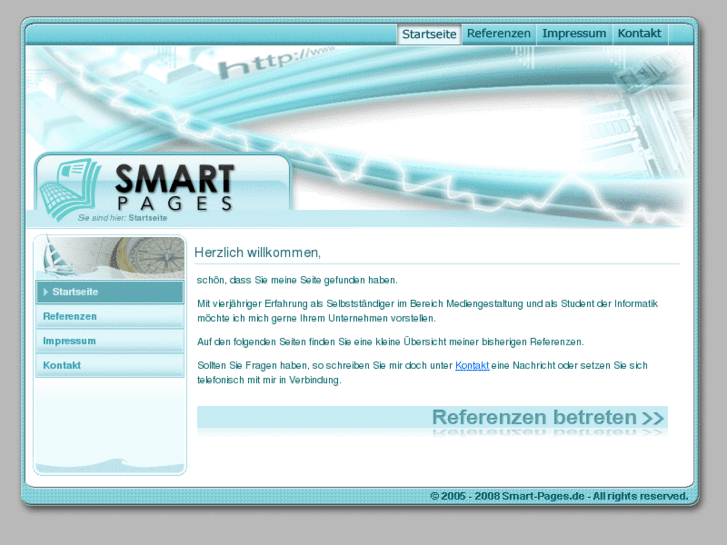Viewport: 727px width, 545px height.
Task: Click the Smart Pages logo
Action: (x=137, y=189)
